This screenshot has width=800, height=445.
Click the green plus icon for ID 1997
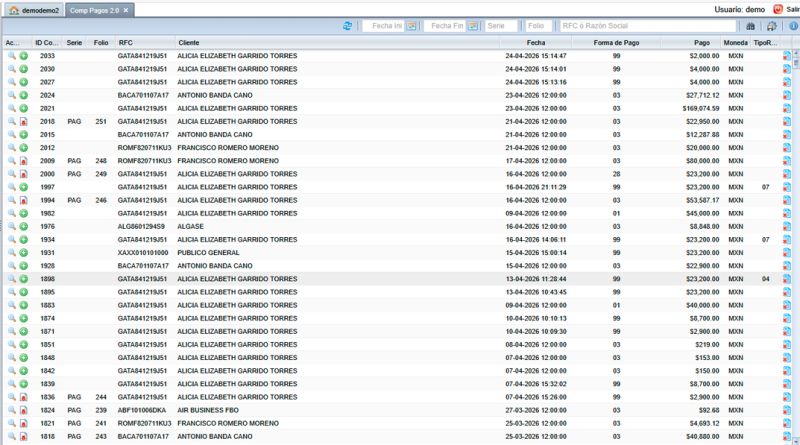point(23,187)
